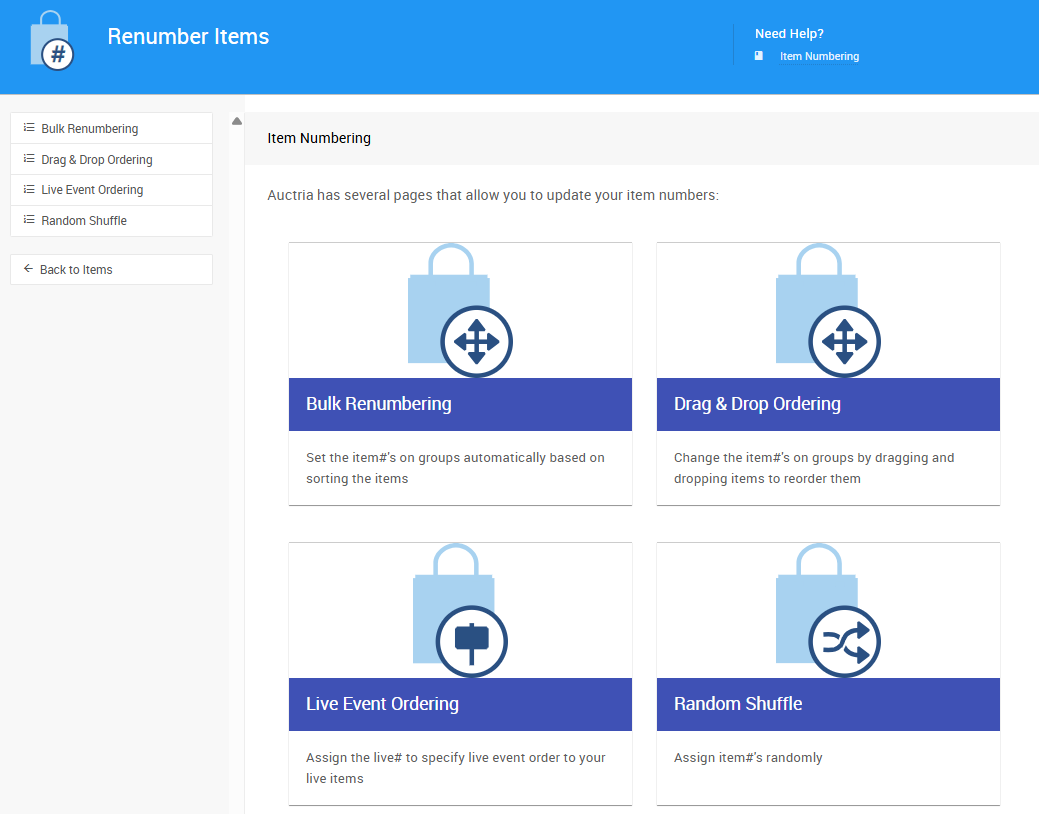1039x814 pixels.
Task: Click the book icon beside Item Numbering help
Action: point(759,56)
